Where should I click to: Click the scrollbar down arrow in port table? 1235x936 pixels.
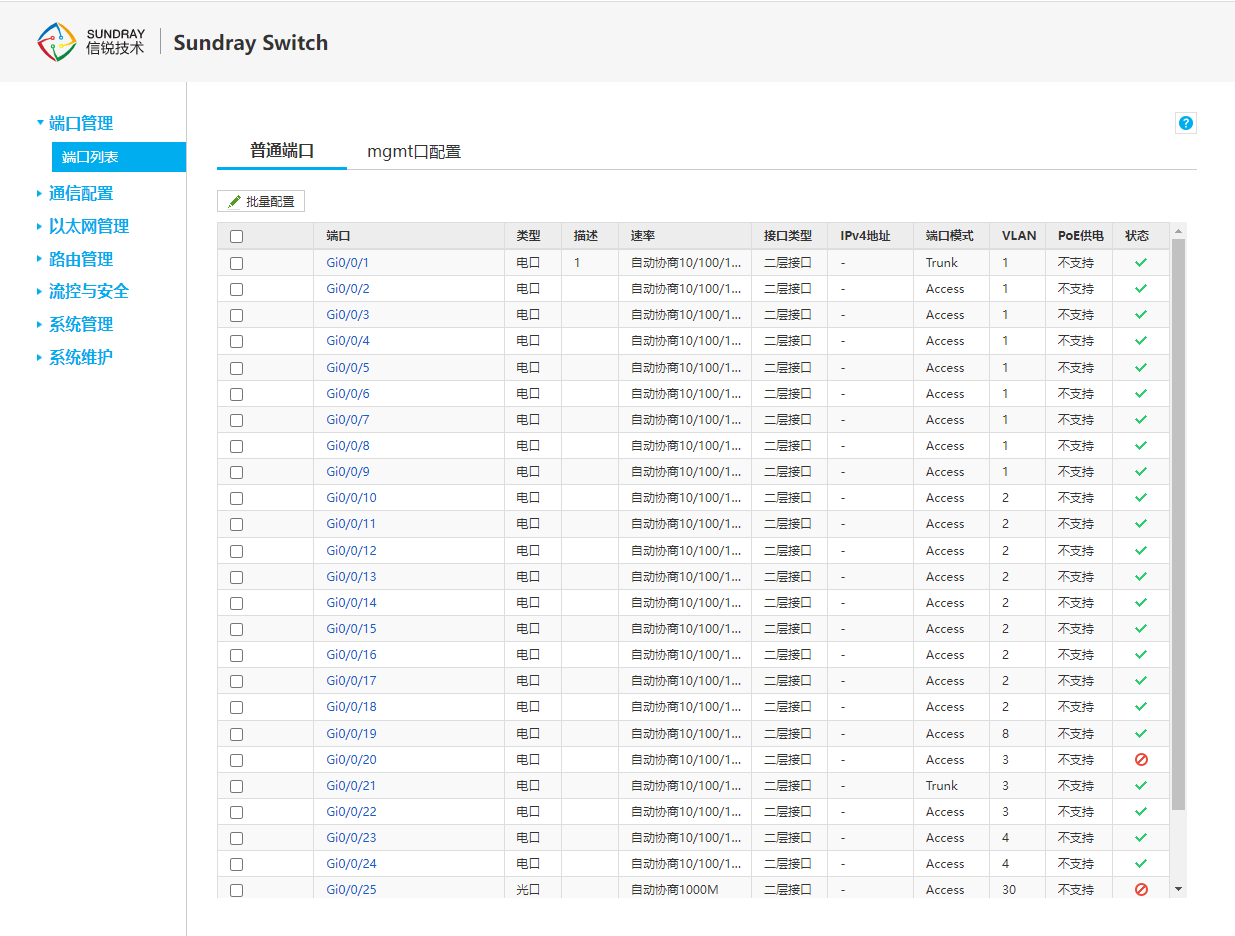click(x=1178, y=889)
